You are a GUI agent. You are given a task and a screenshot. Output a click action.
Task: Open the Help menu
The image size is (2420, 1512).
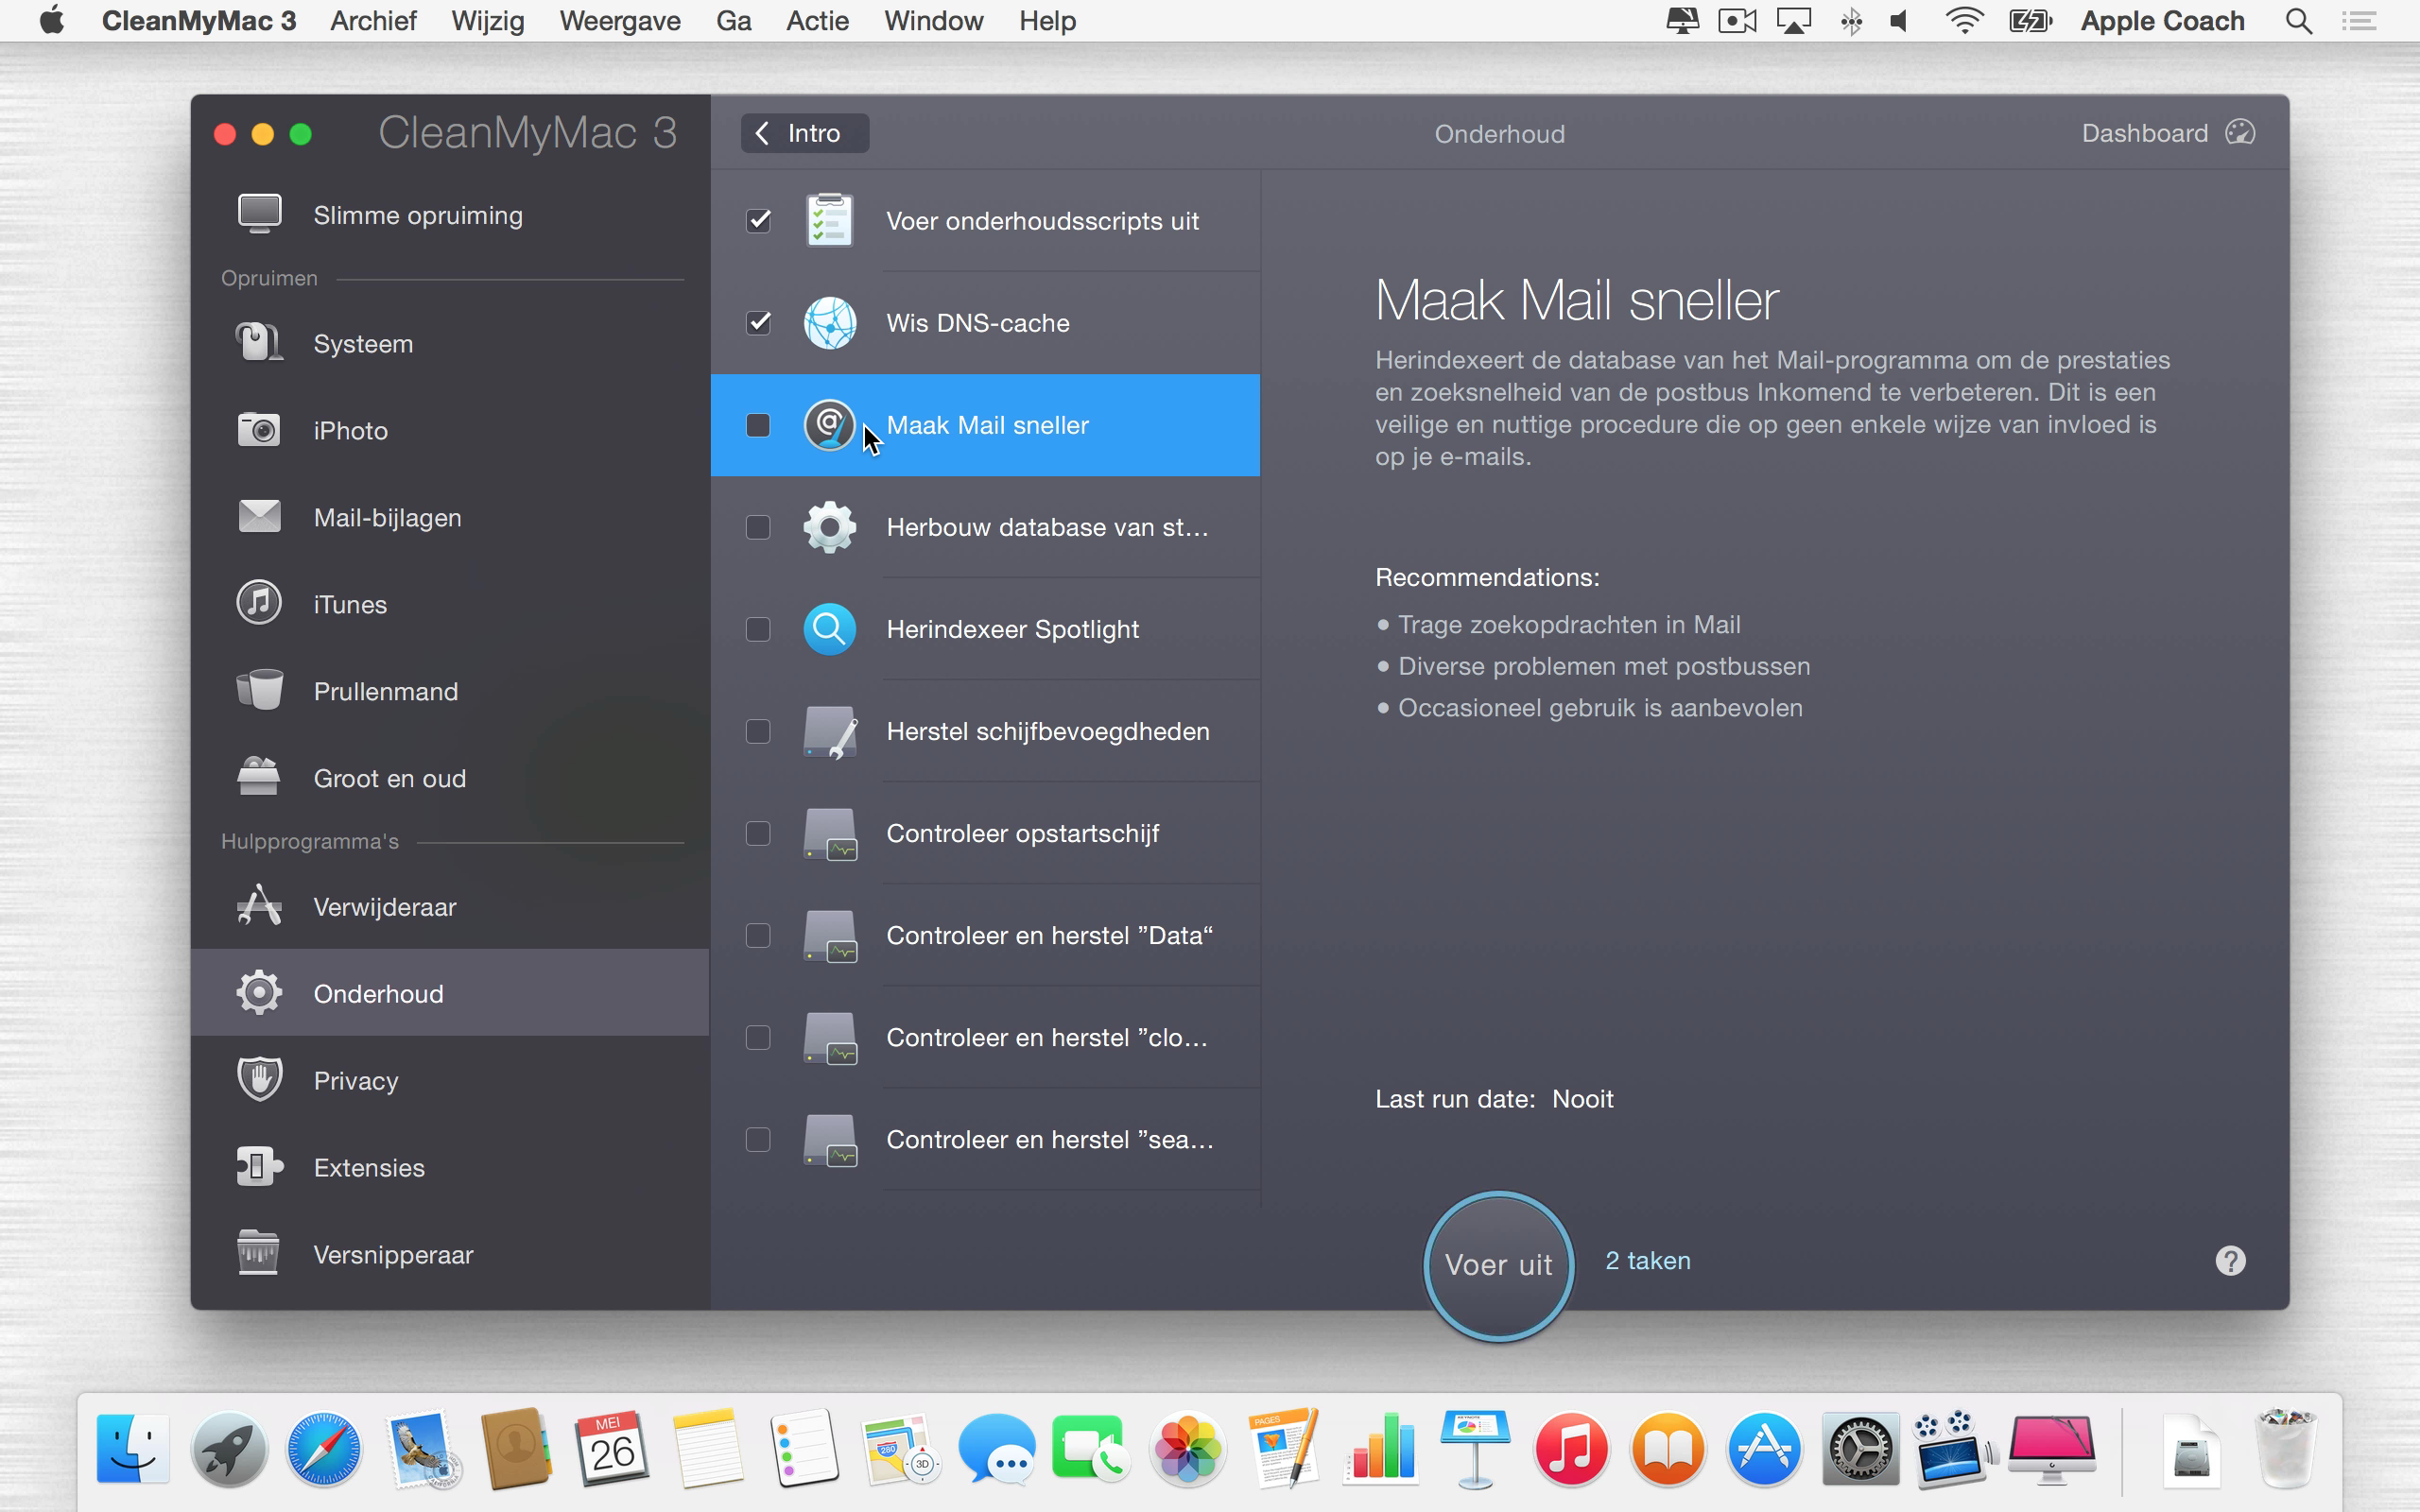pos(1047,21)
